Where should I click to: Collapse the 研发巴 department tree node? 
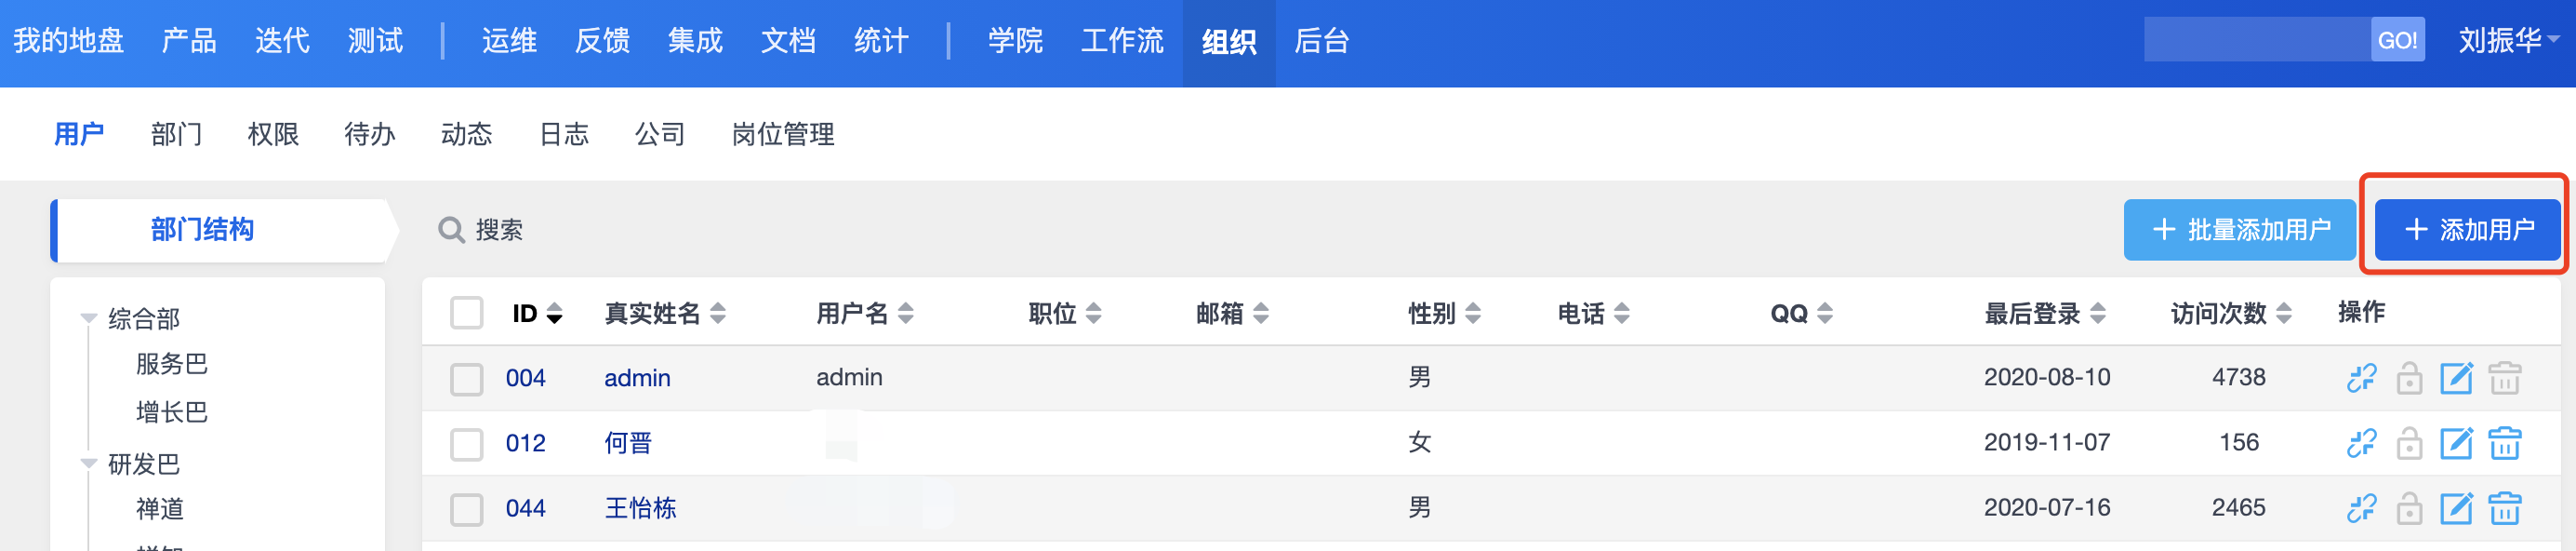(x=89, y=464)
